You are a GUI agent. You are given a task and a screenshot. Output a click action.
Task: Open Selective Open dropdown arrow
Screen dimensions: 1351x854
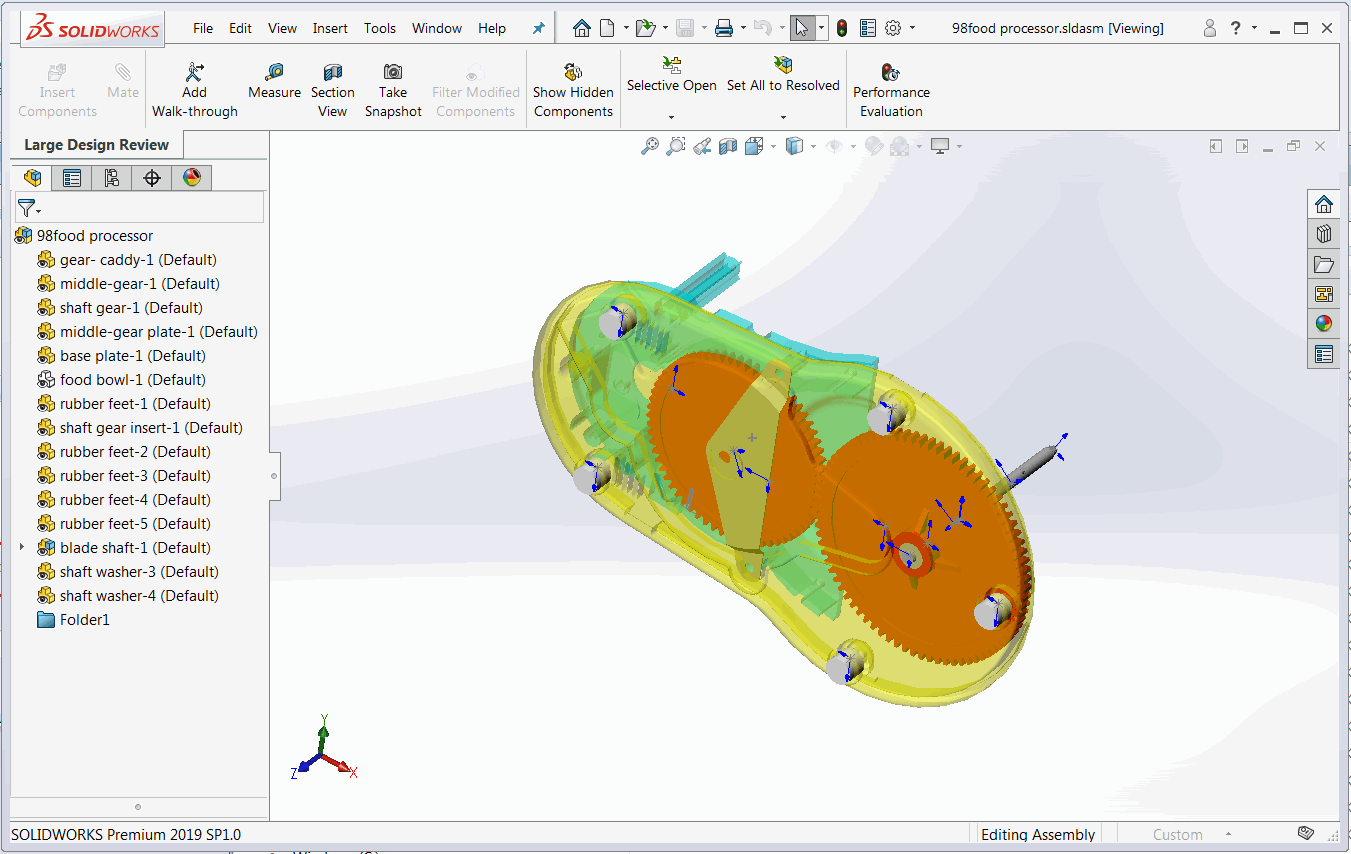pyautogui.click(x=671, y=117)
